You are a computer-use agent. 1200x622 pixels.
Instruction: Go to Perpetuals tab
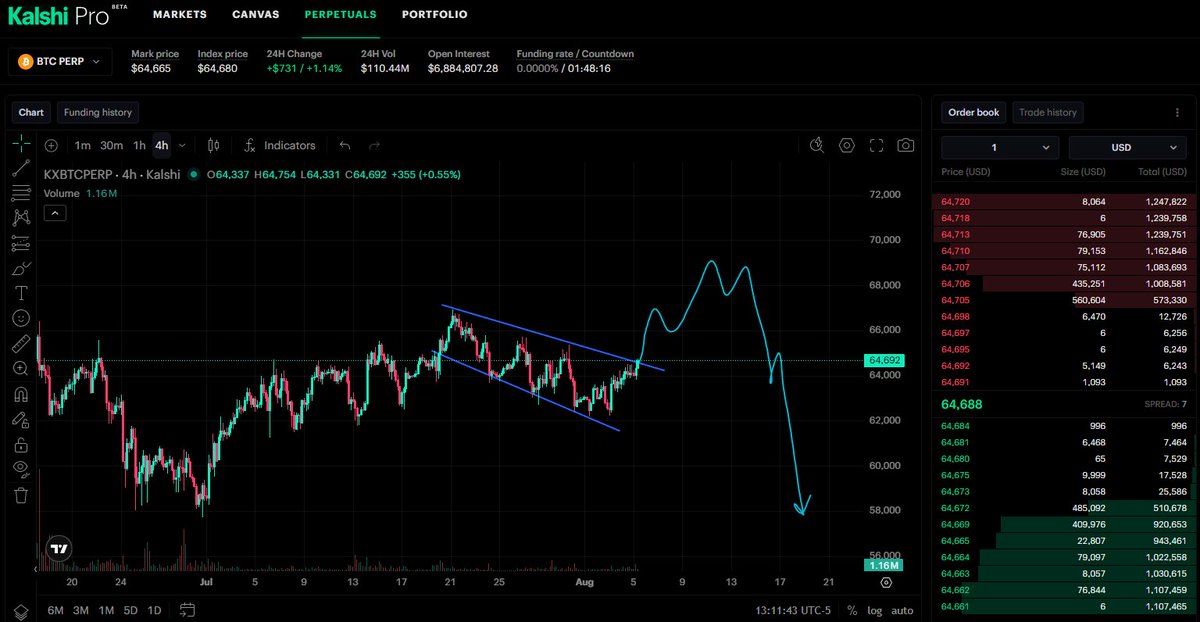[341, 15]
